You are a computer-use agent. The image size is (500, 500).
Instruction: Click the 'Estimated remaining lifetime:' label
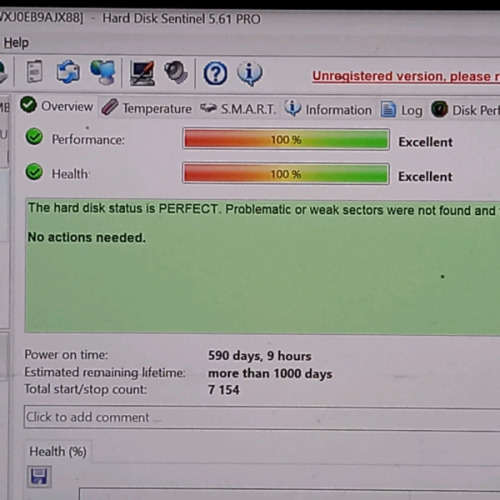coord(105,372)
